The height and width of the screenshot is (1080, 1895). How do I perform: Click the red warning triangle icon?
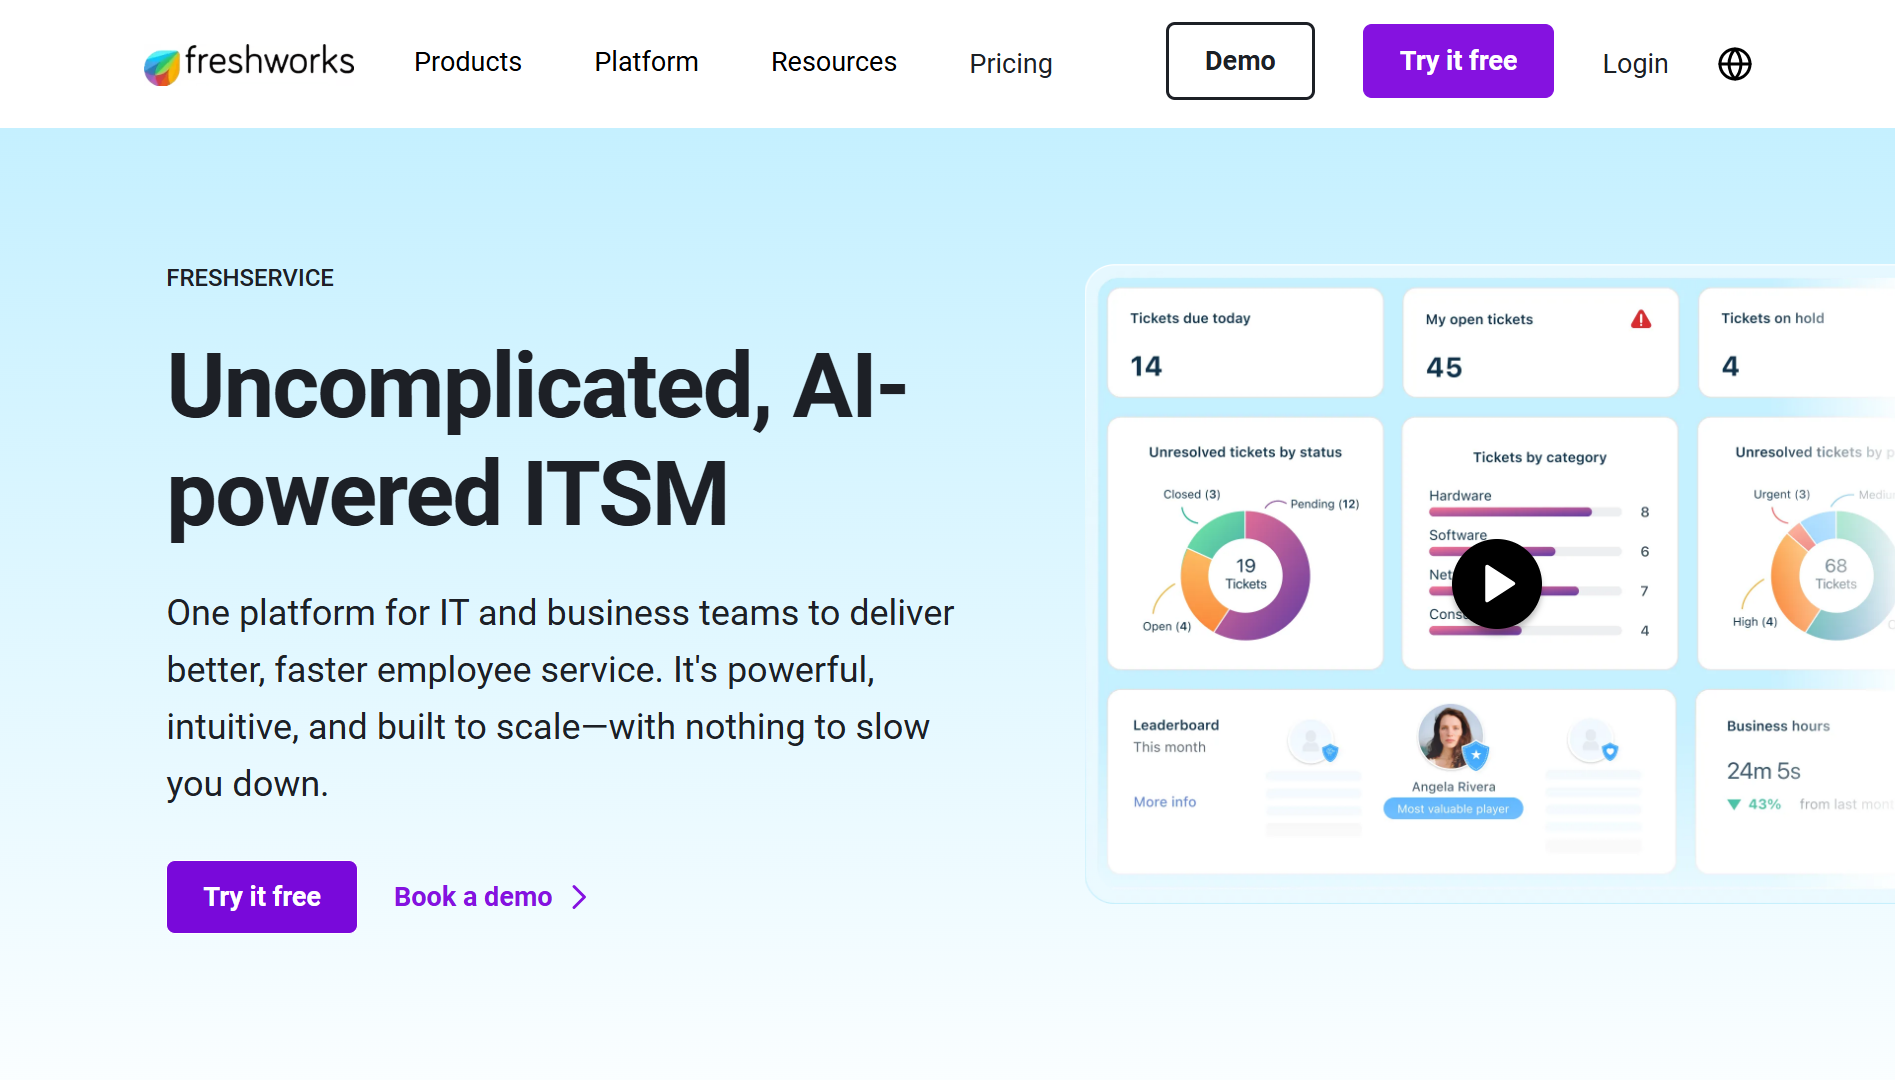point(1641,319)
